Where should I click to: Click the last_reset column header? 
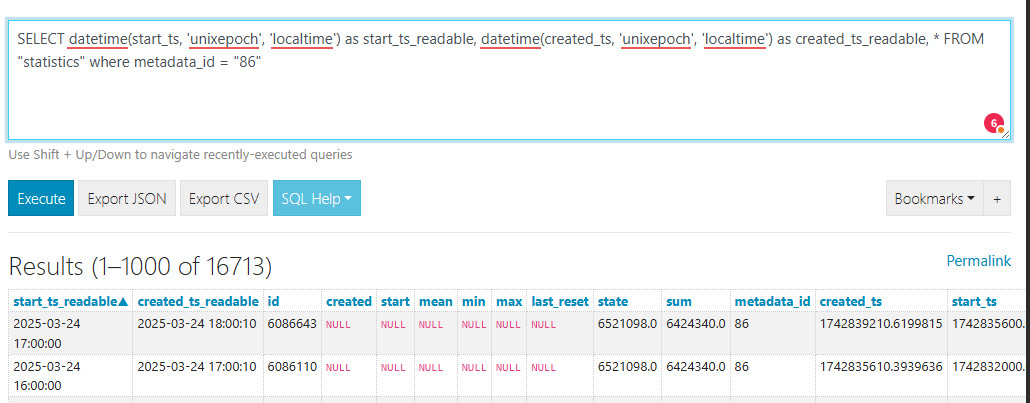point(559,301)
